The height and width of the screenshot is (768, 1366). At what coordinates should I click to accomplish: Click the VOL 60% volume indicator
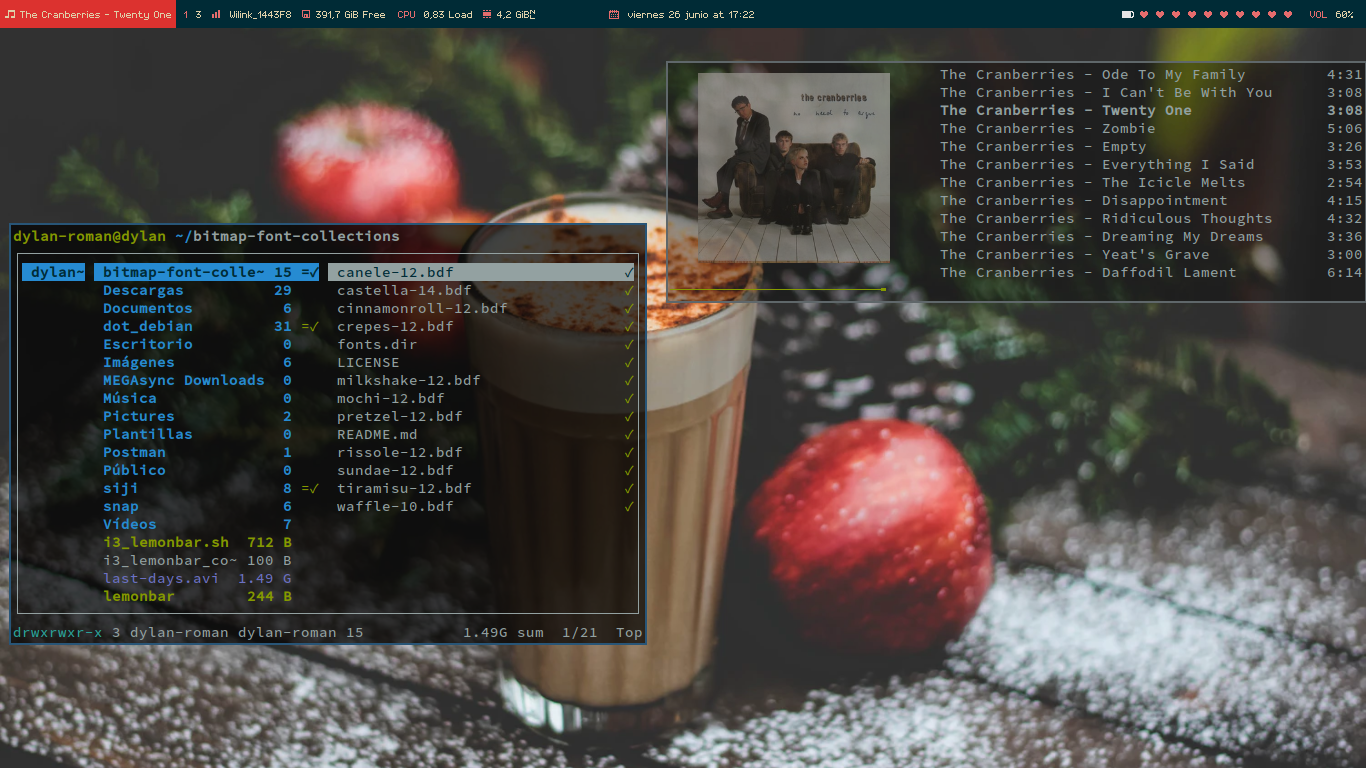coord(1331,15)
